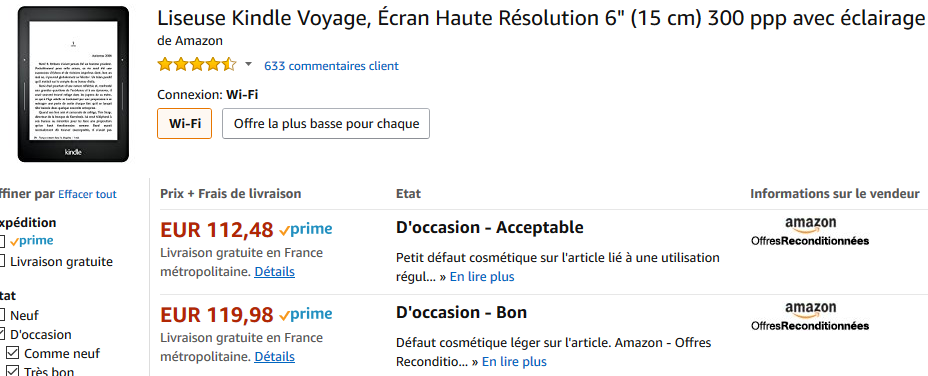Expand the rating breakdown dropdown arrow

click(249, 65)
